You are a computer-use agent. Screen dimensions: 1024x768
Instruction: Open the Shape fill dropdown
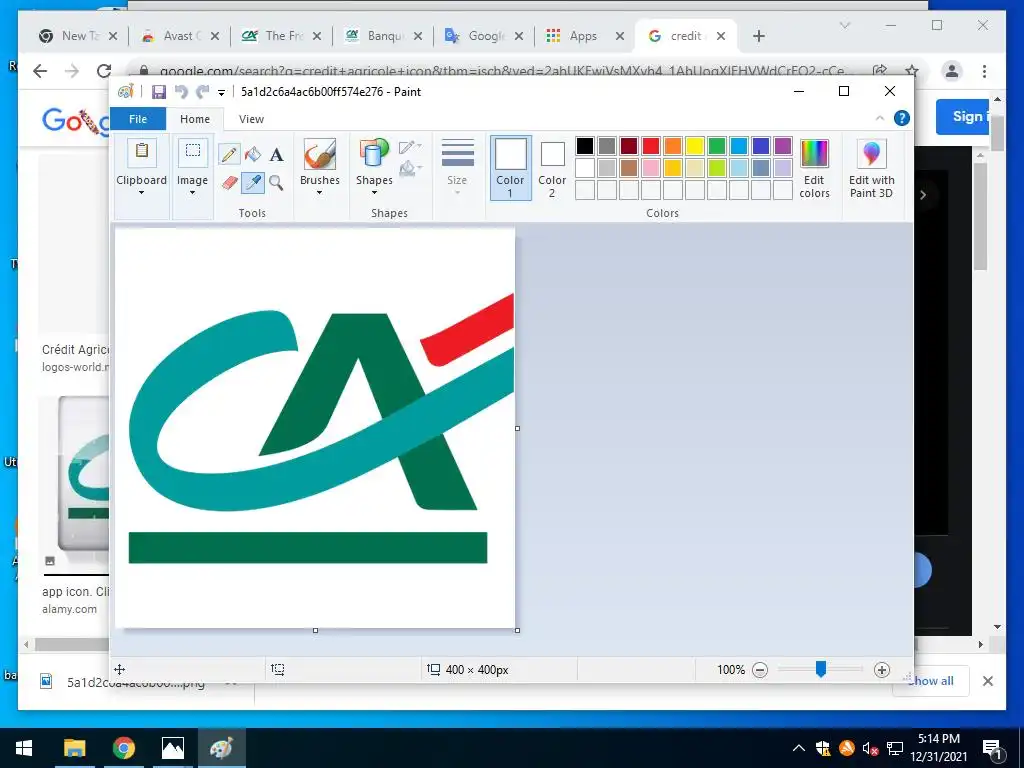410,169
